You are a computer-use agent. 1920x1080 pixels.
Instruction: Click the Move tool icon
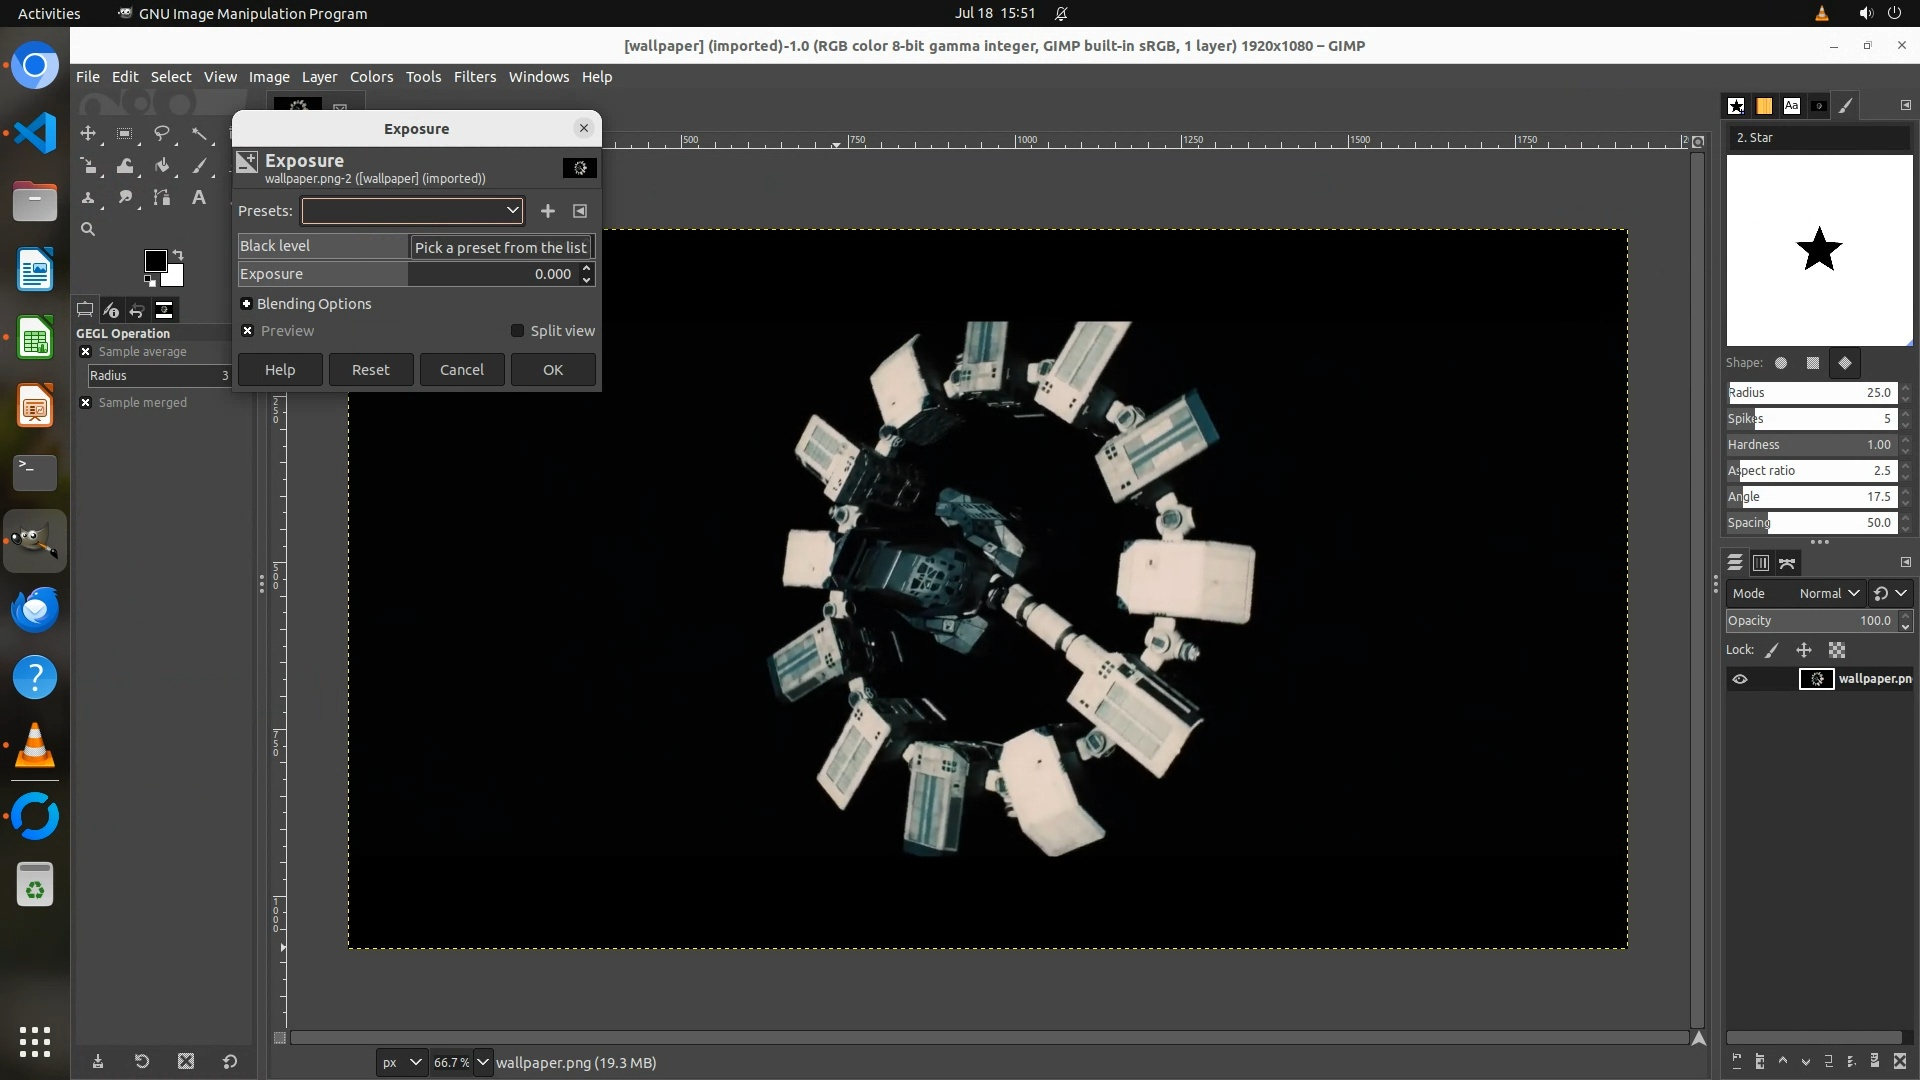(x=88, y=134)
